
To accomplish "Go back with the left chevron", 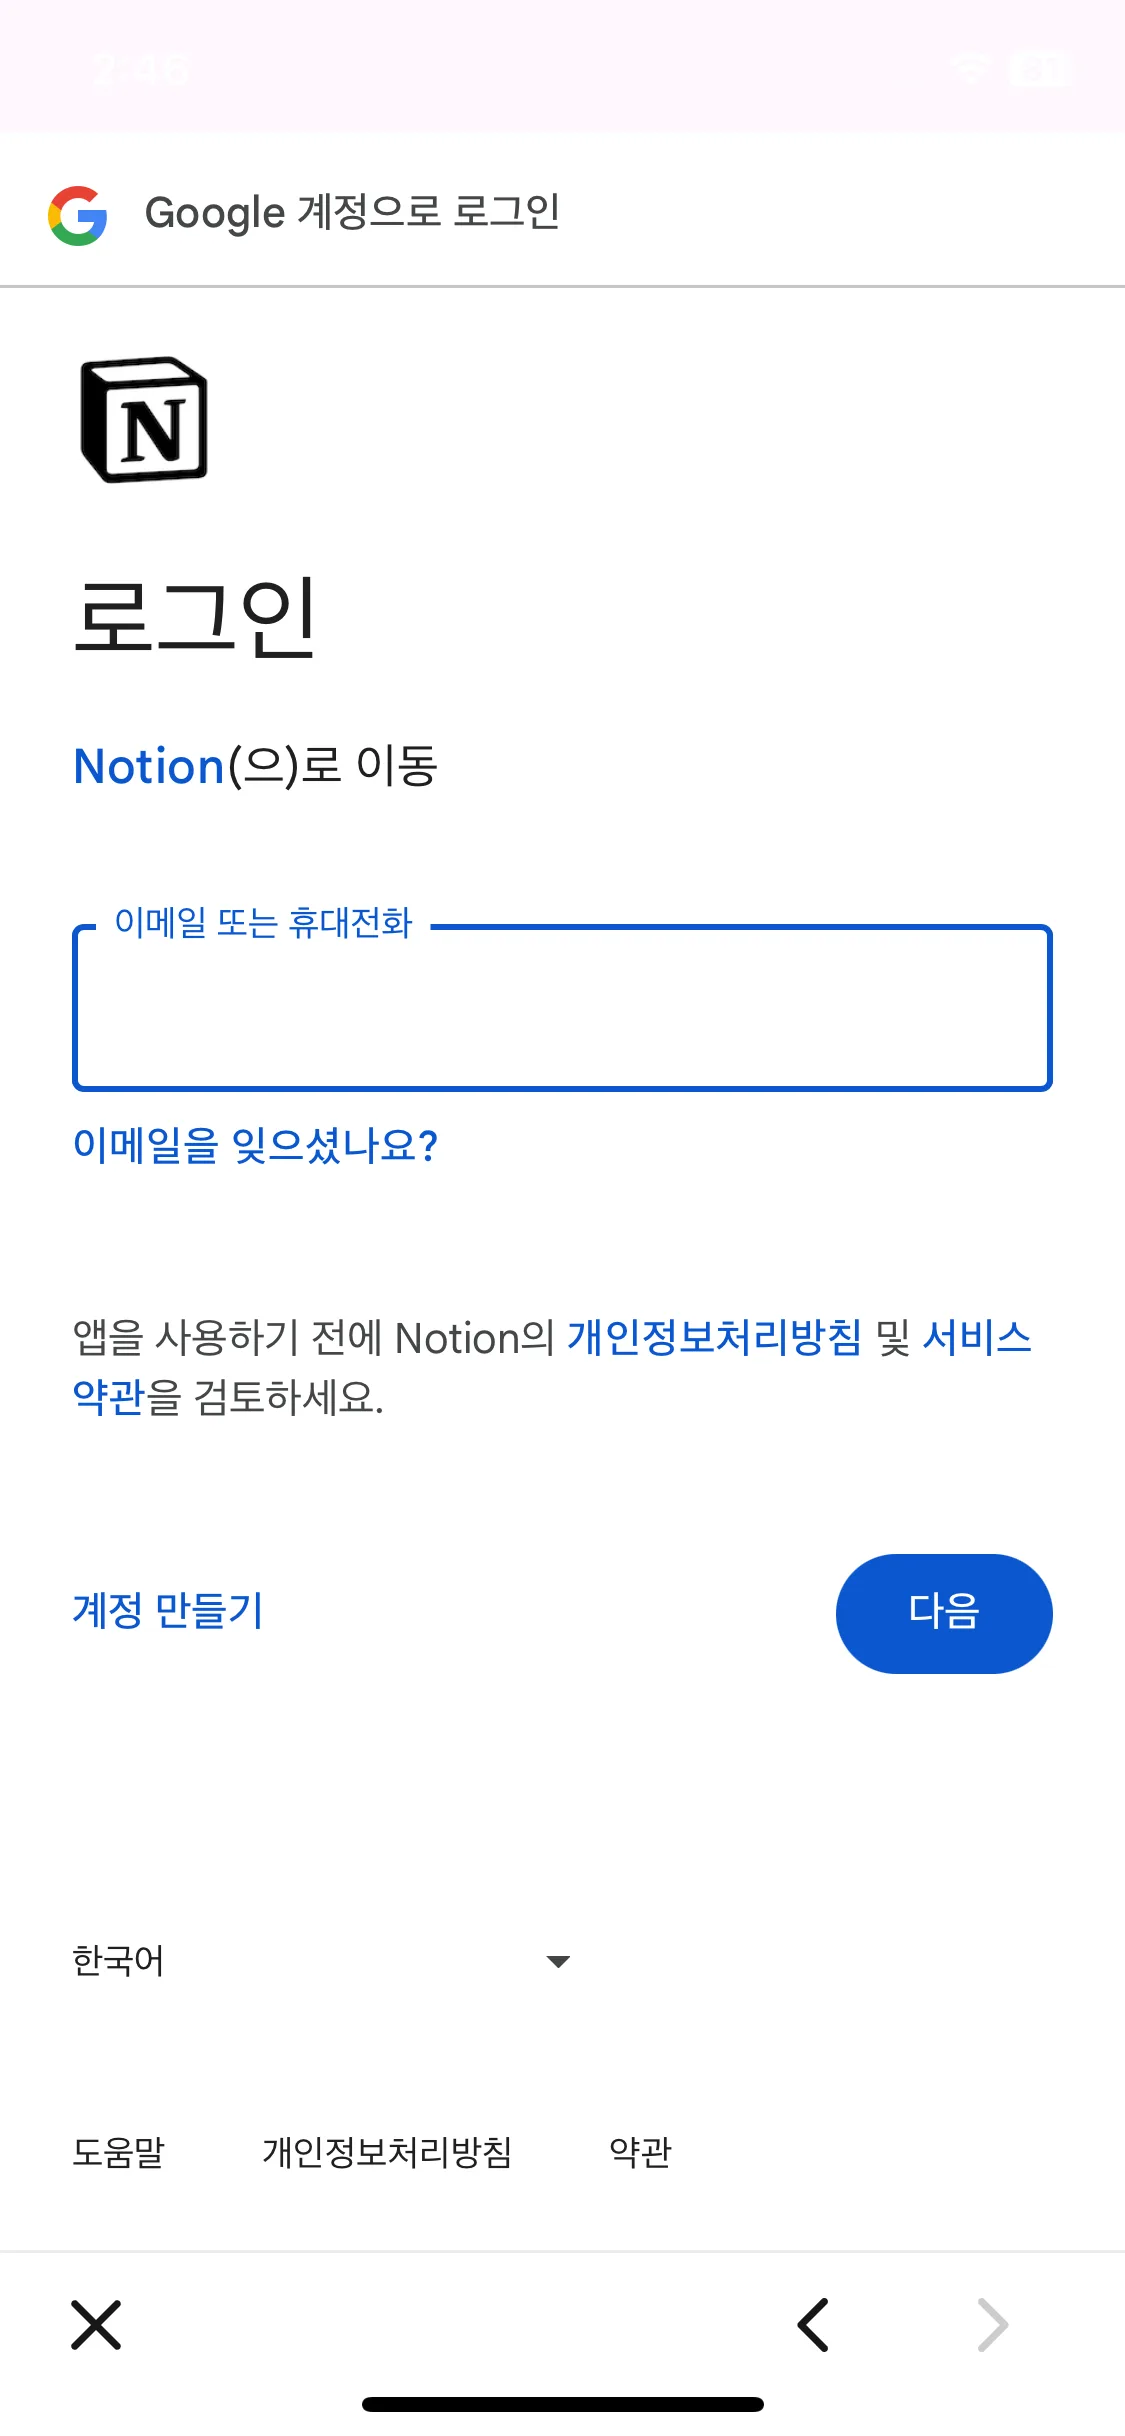I will click(813, 2324).
